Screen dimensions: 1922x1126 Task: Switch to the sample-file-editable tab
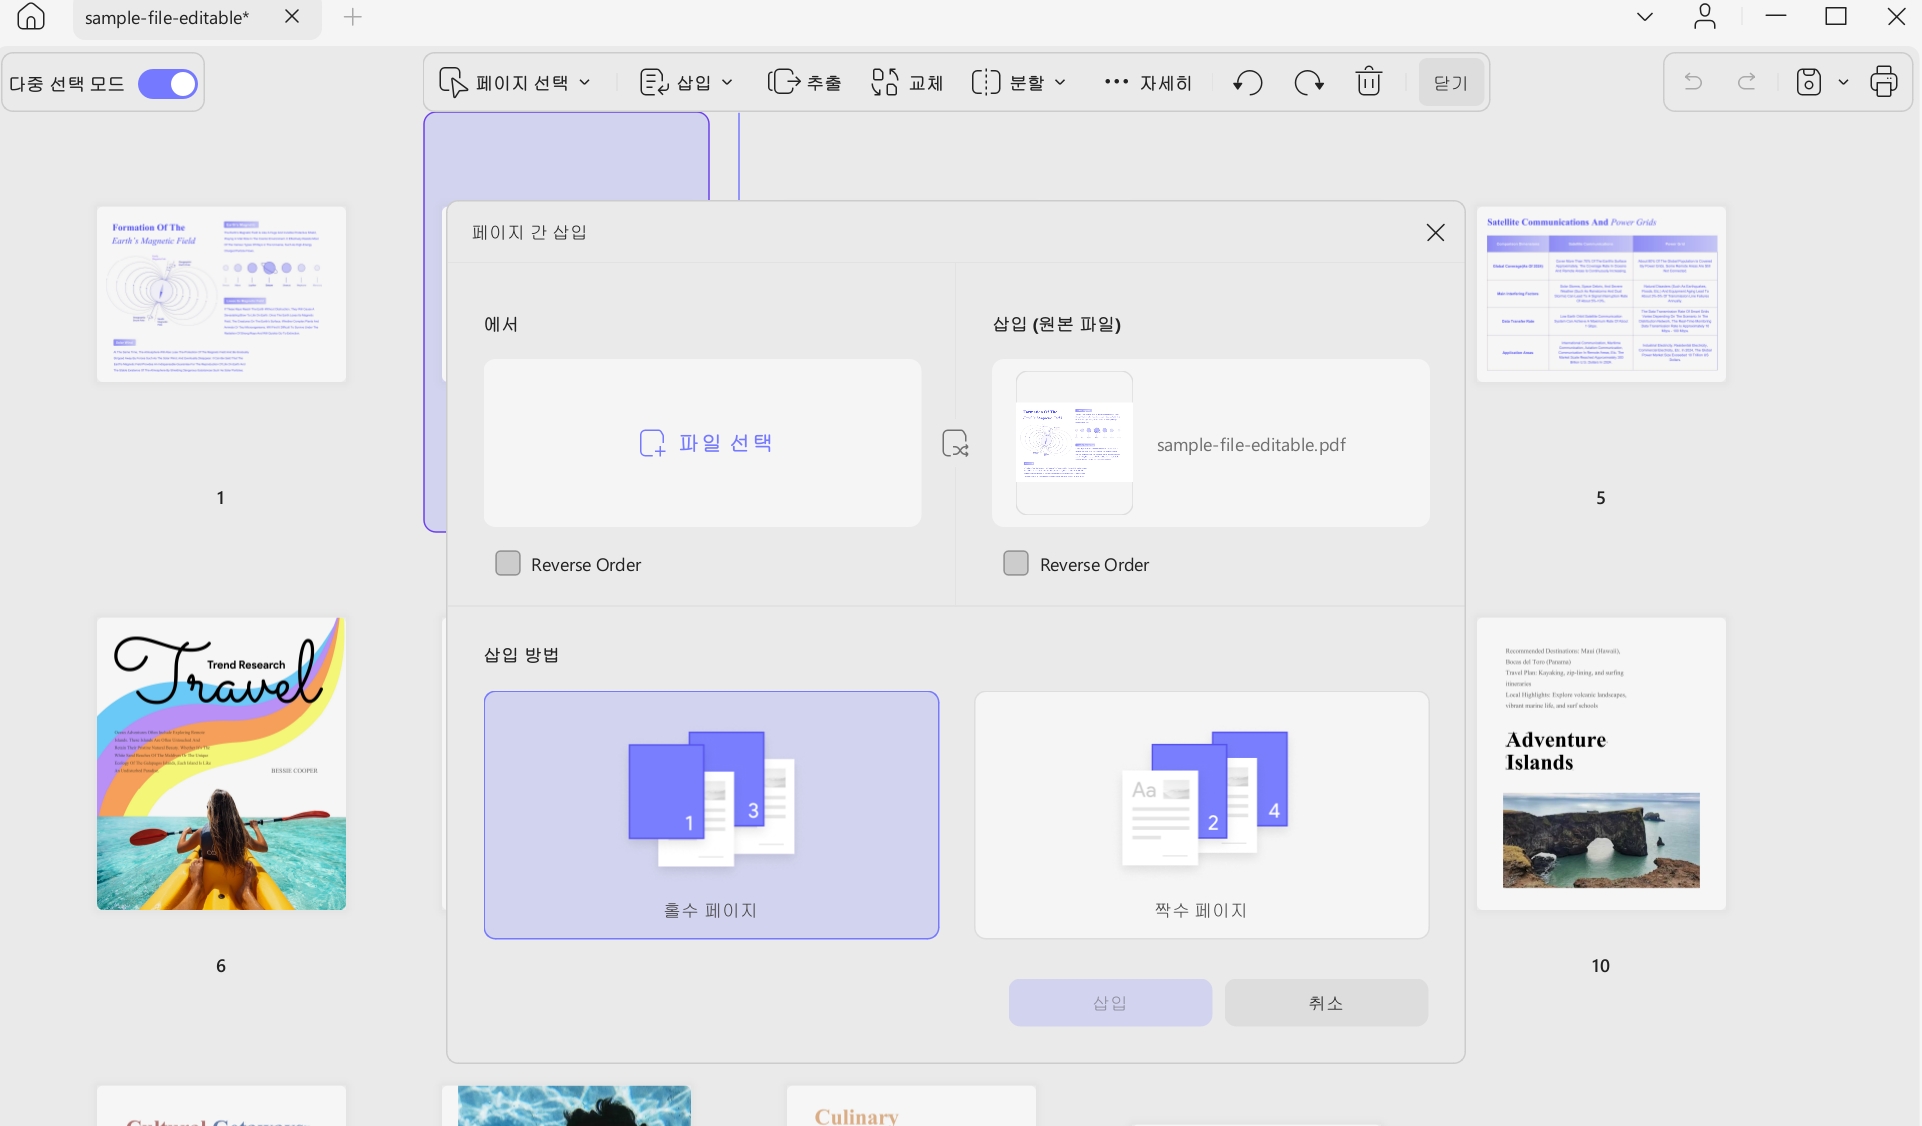(167, 18)
